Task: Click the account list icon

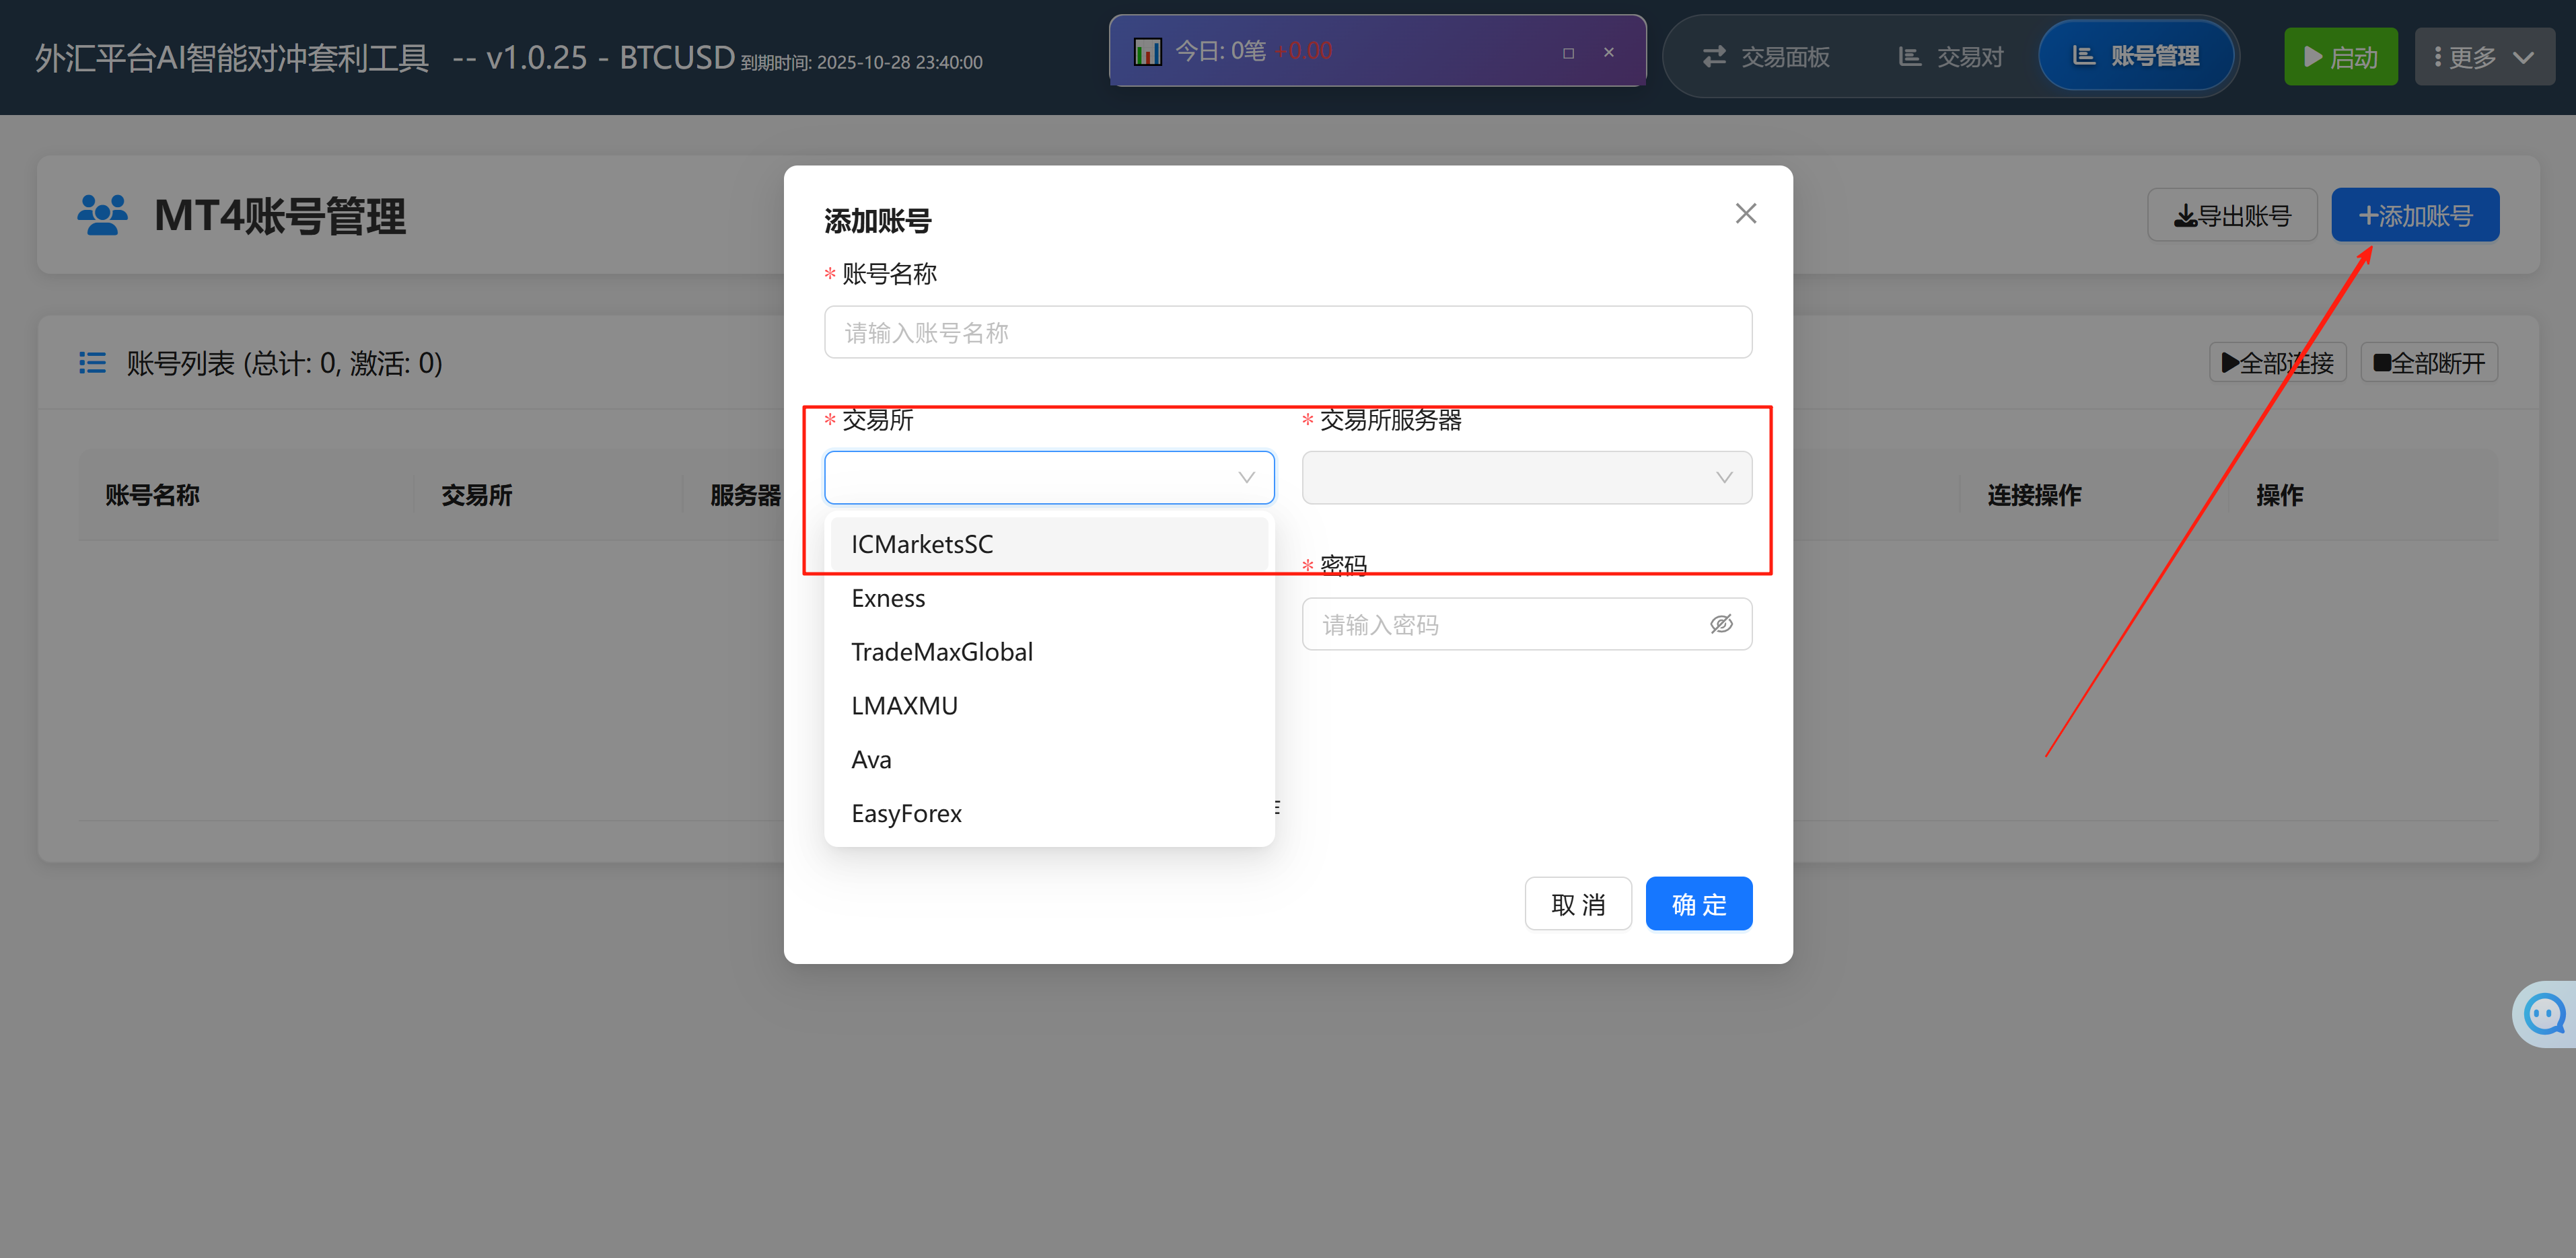Action: [93, 362]
